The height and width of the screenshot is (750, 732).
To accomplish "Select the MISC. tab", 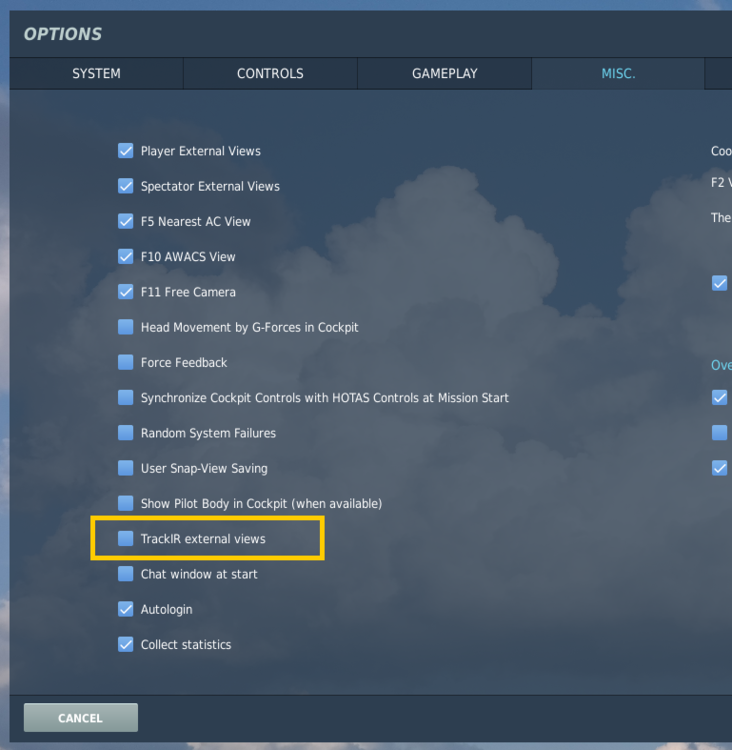I will pos(618,74).
